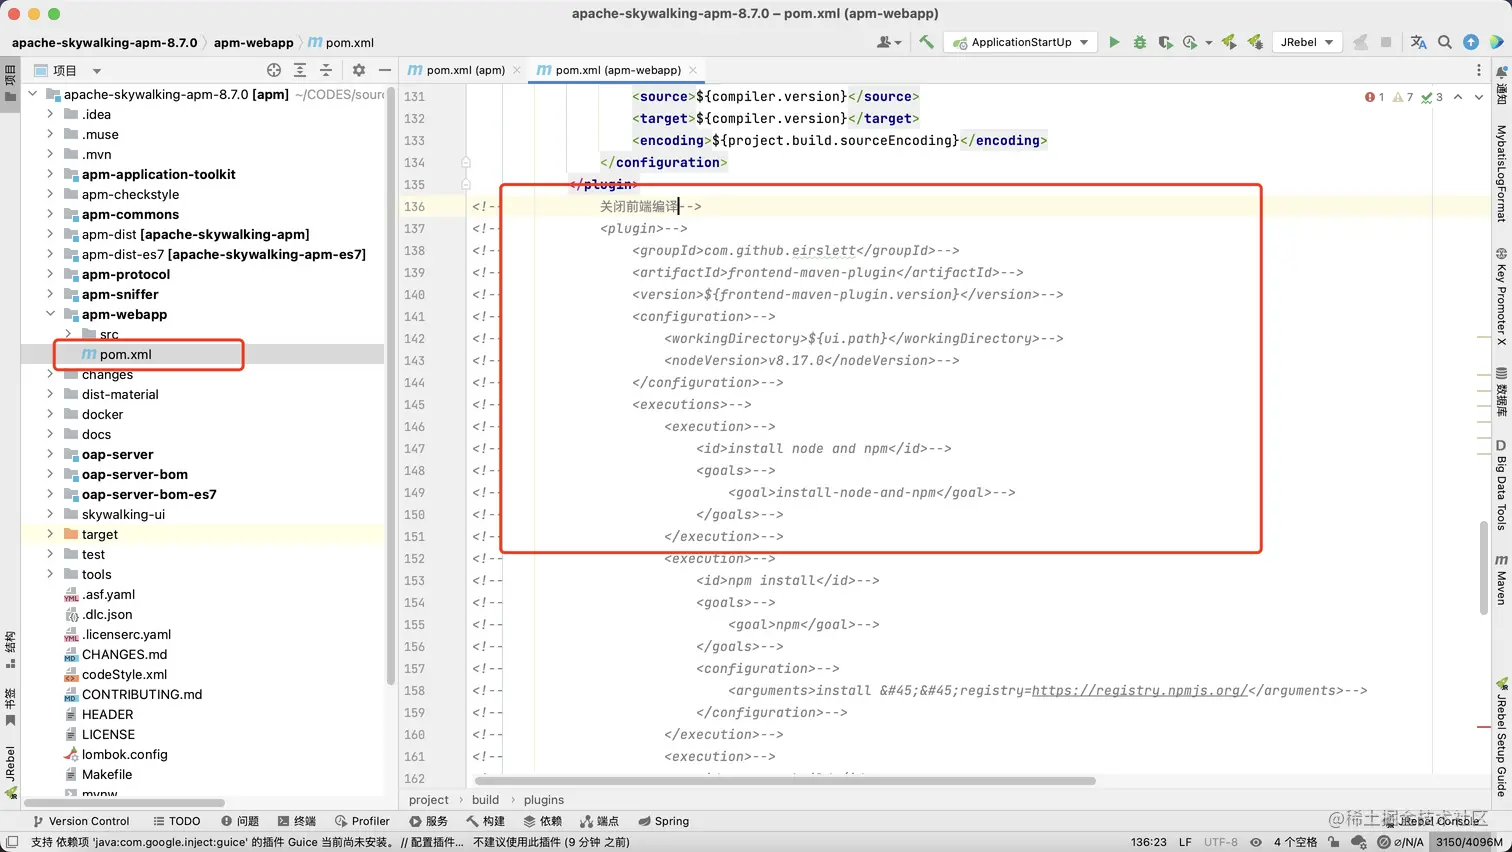The height and width of the screenshot is (852, 1512).
Task: Click the project tree vertical scrollbar
Action: point(389,386)
